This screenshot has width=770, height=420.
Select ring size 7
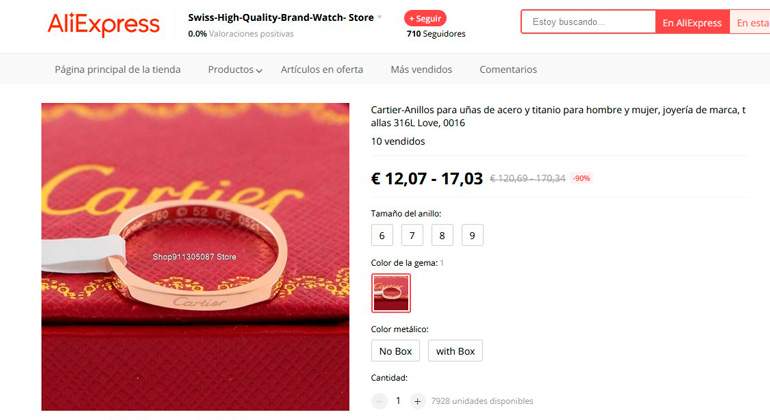point(412,235)
